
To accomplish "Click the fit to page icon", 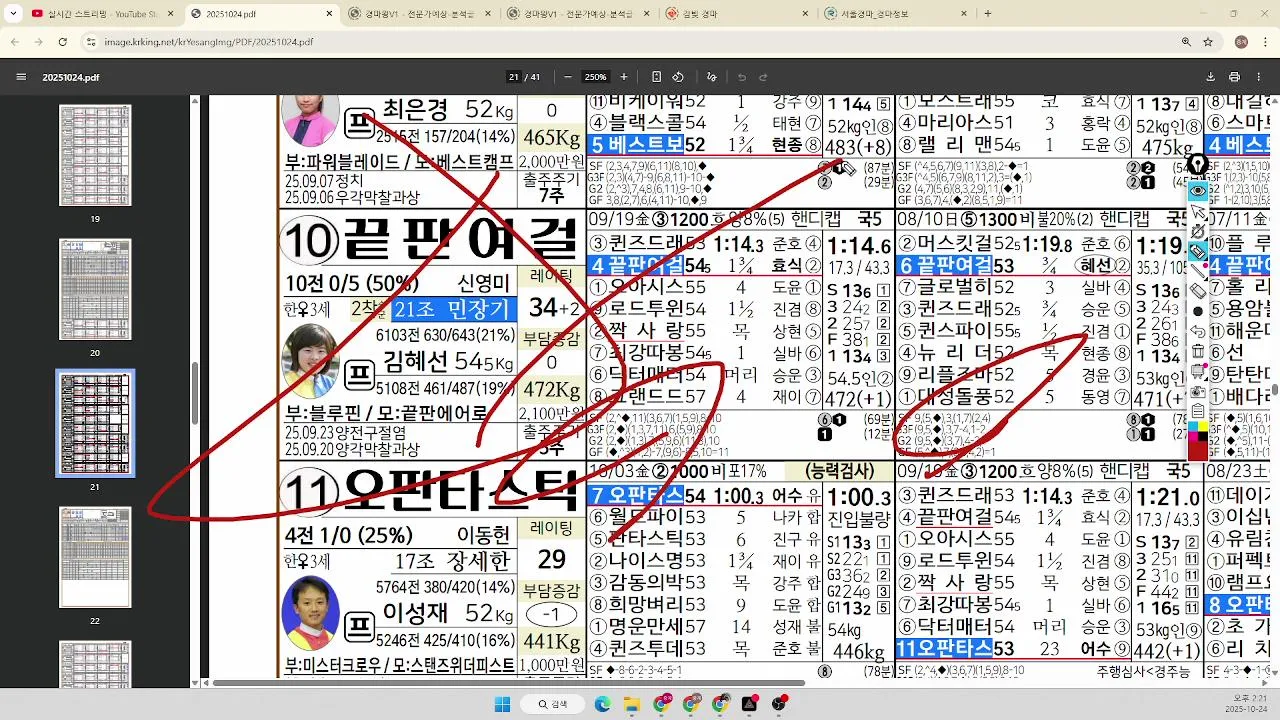I will tap(656, 77).
